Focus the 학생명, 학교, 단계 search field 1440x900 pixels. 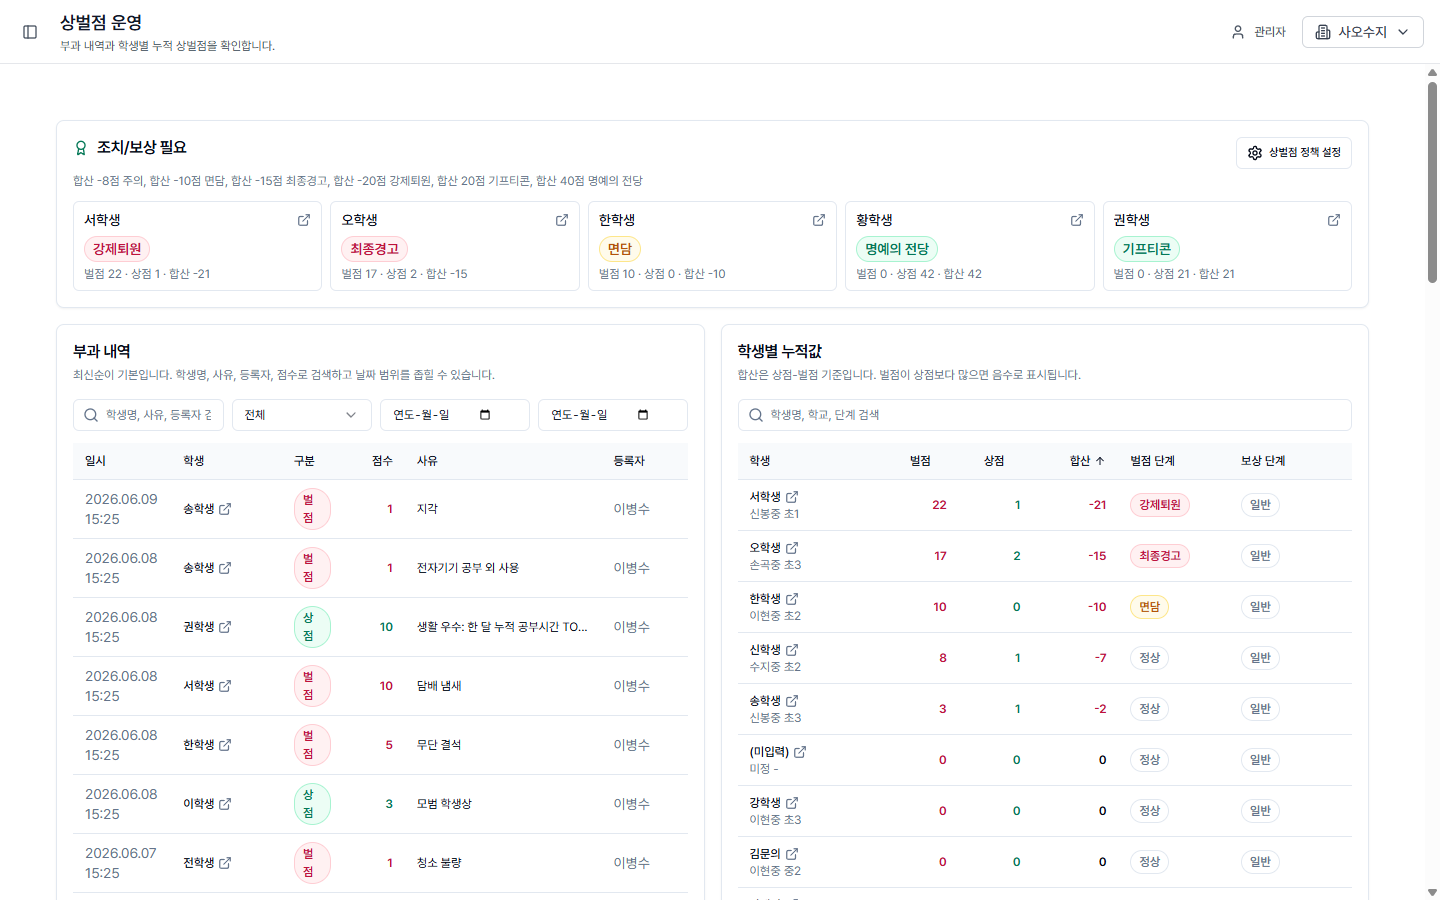coord(1045,415)
